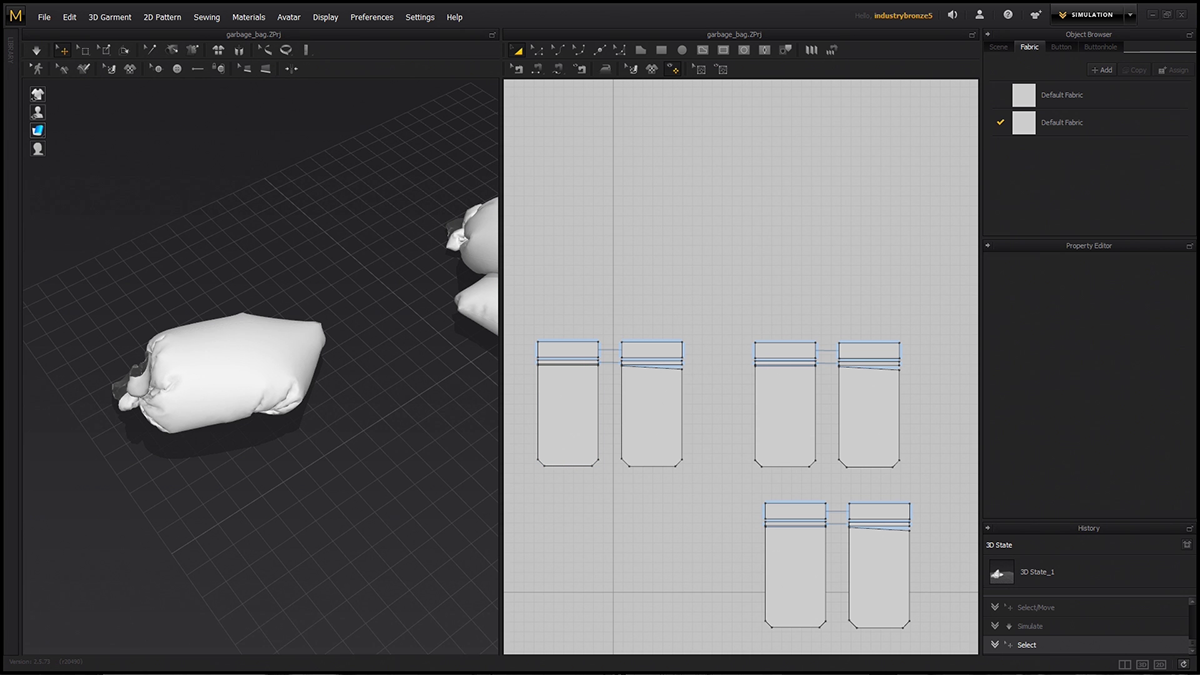Click the Edit Texture icon in 3D toolbar
1200x675 pixels.
(x=109, y=69)
